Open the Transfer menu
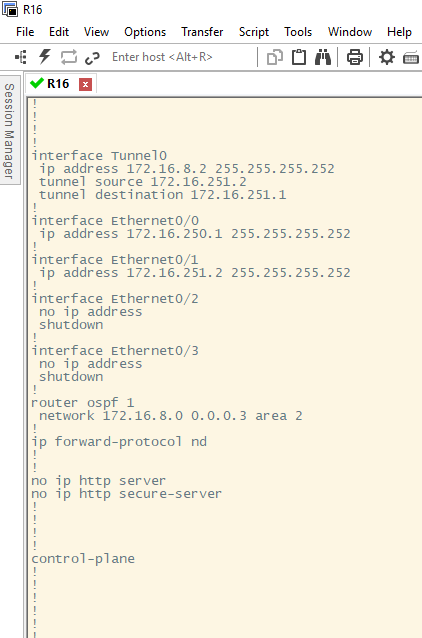The width and height of the screenshot is (422, 638). pyautogui.click(x=202, y=32)
